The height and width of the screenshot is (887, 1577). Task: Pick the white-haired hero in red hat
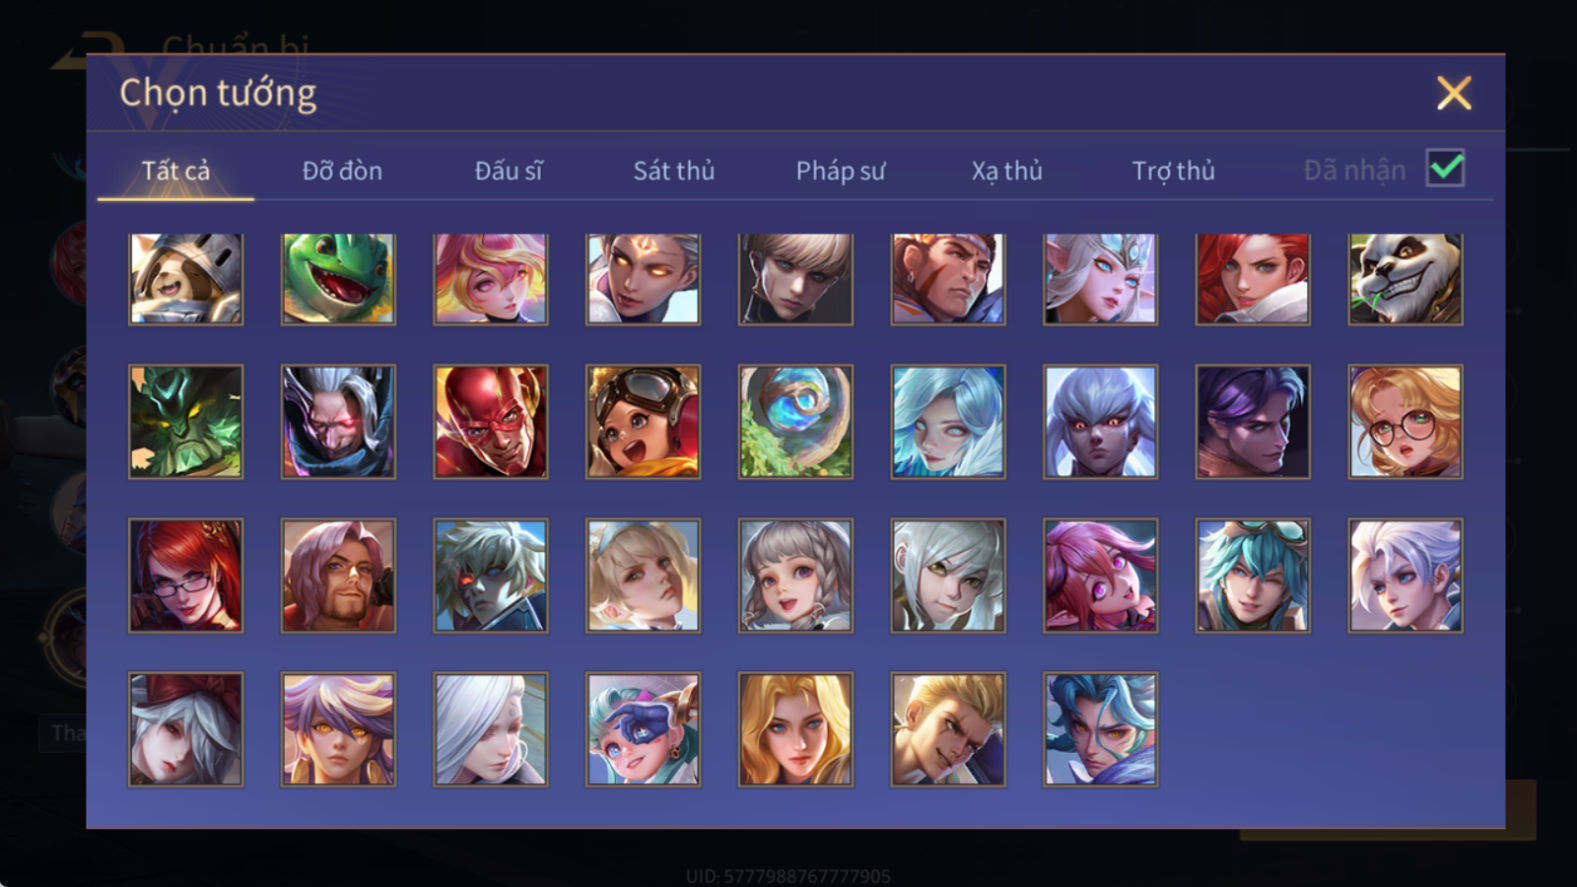185,729
